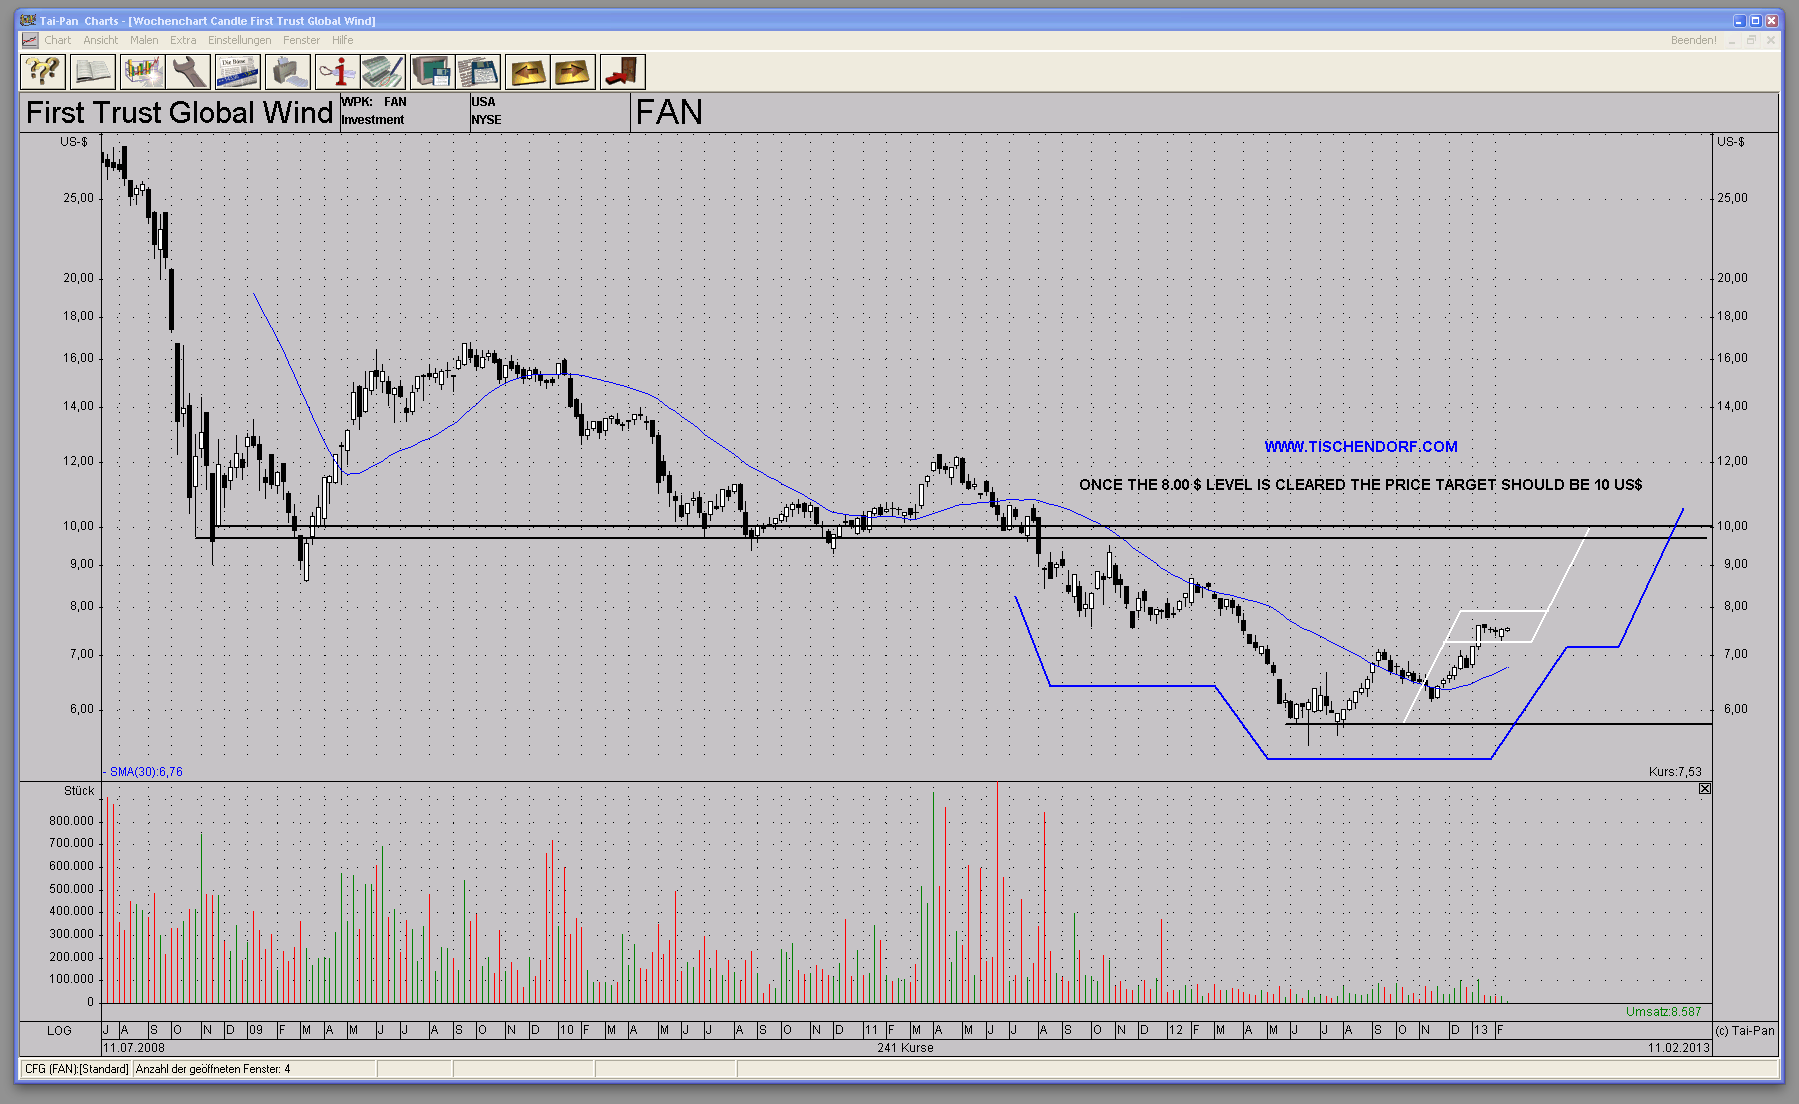Click the '241 Kurse' label
Screen dimensions: 1799x1104
(x=905, y=1048)
